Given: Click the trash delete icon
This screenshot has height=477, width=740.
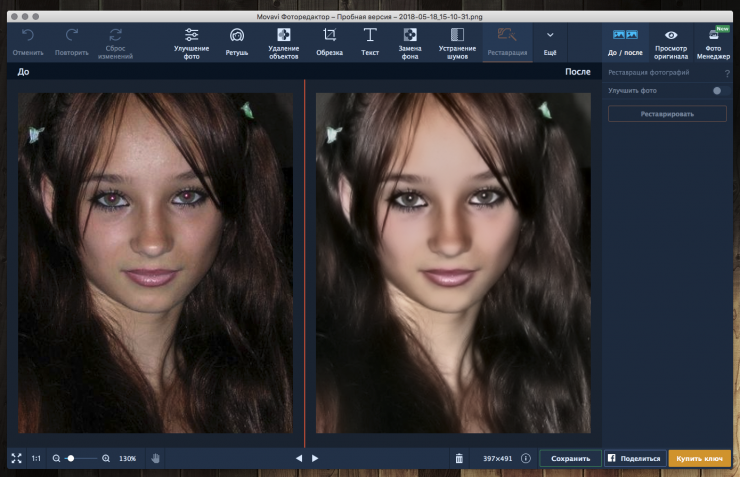Looking at the screenshot, I should pos(459,458).
